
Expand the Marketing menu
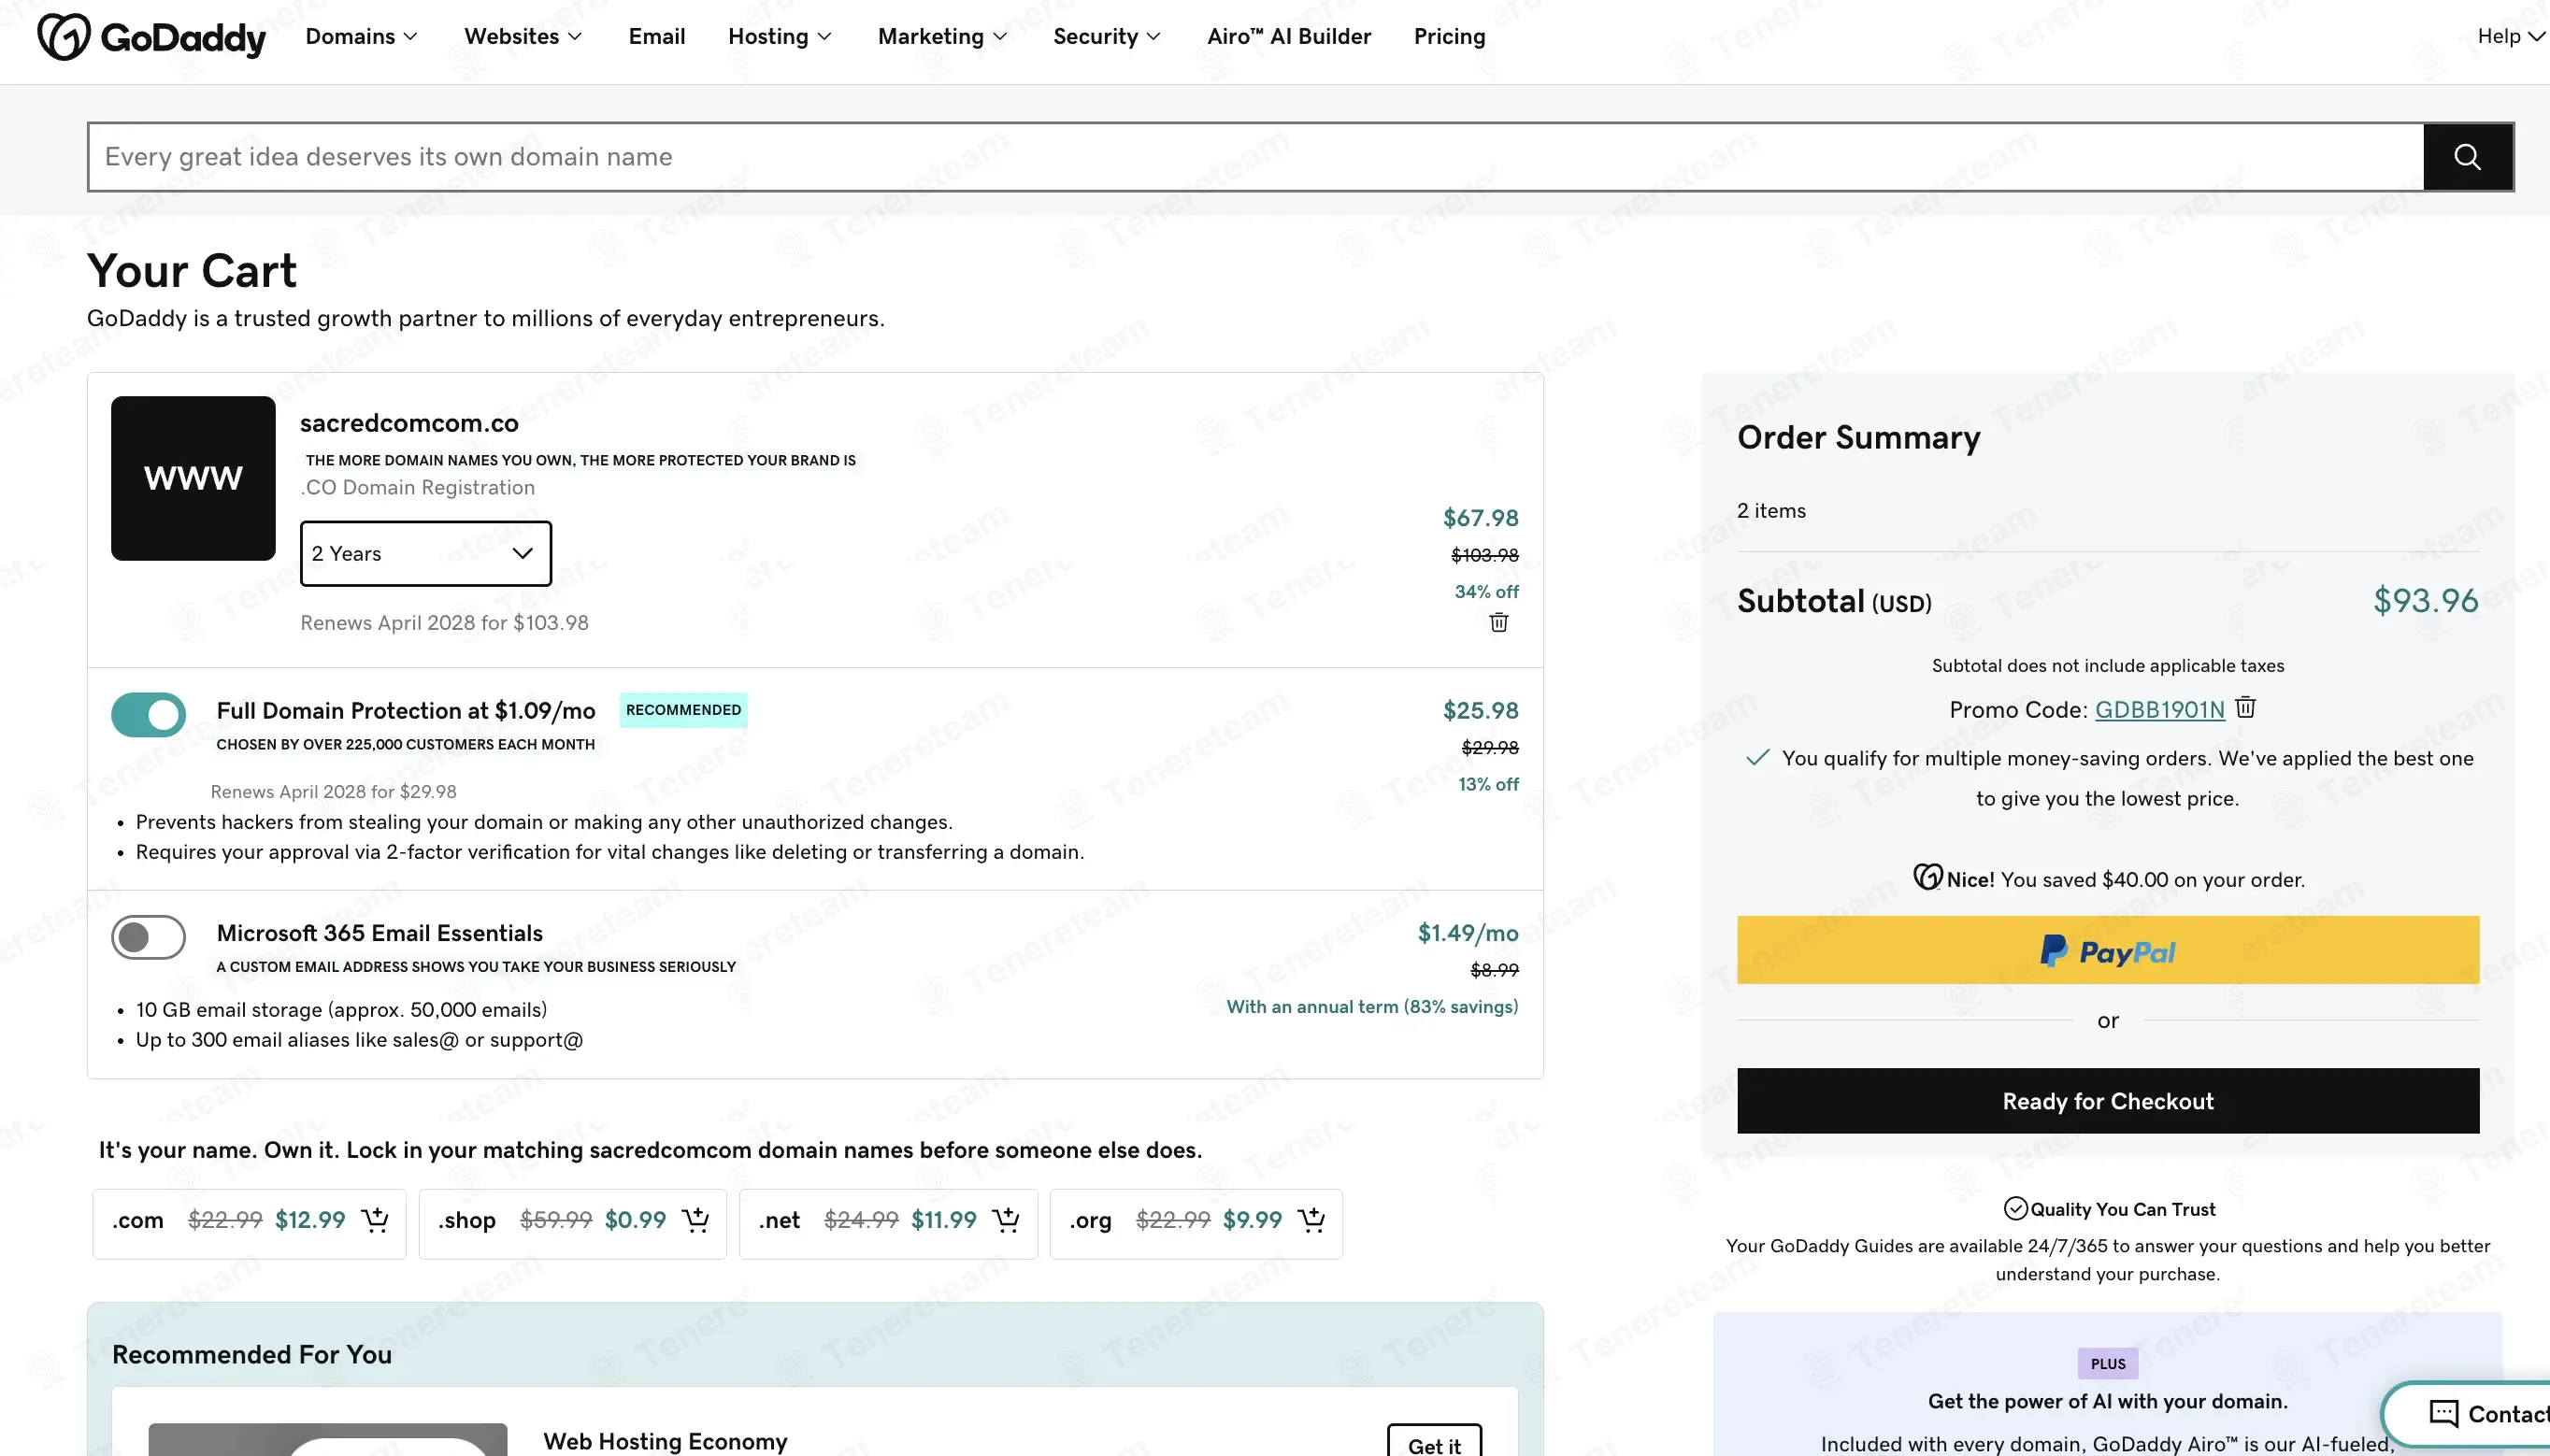943,37
